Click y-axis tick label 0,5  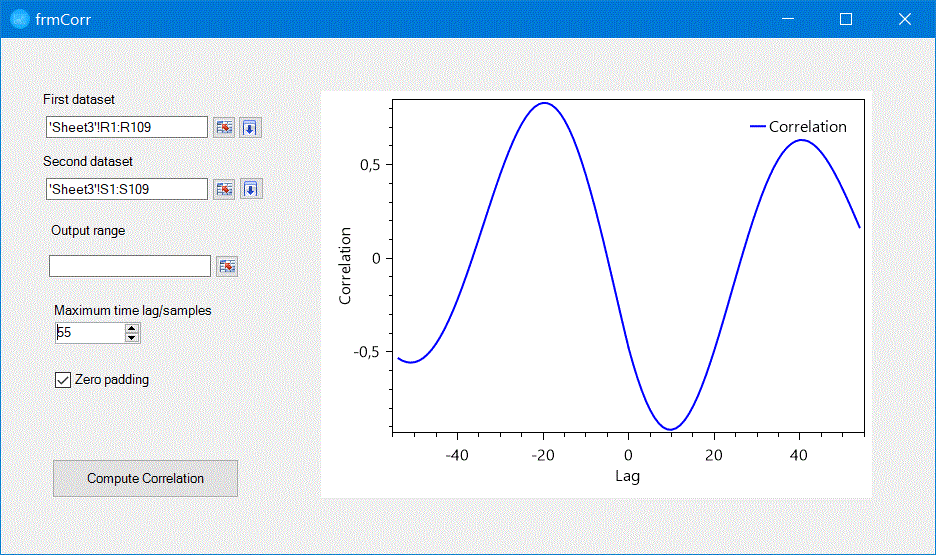[x=370, y=165]
